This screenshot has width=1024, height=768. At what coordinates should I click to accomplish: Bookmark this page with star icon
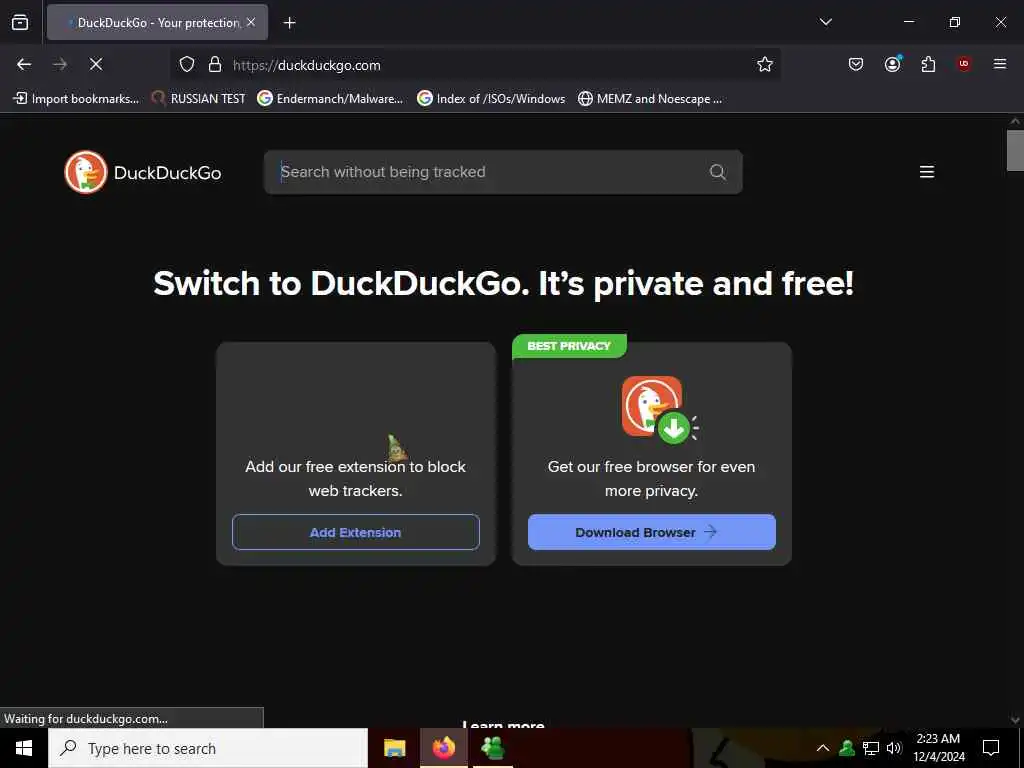point(765,64)
